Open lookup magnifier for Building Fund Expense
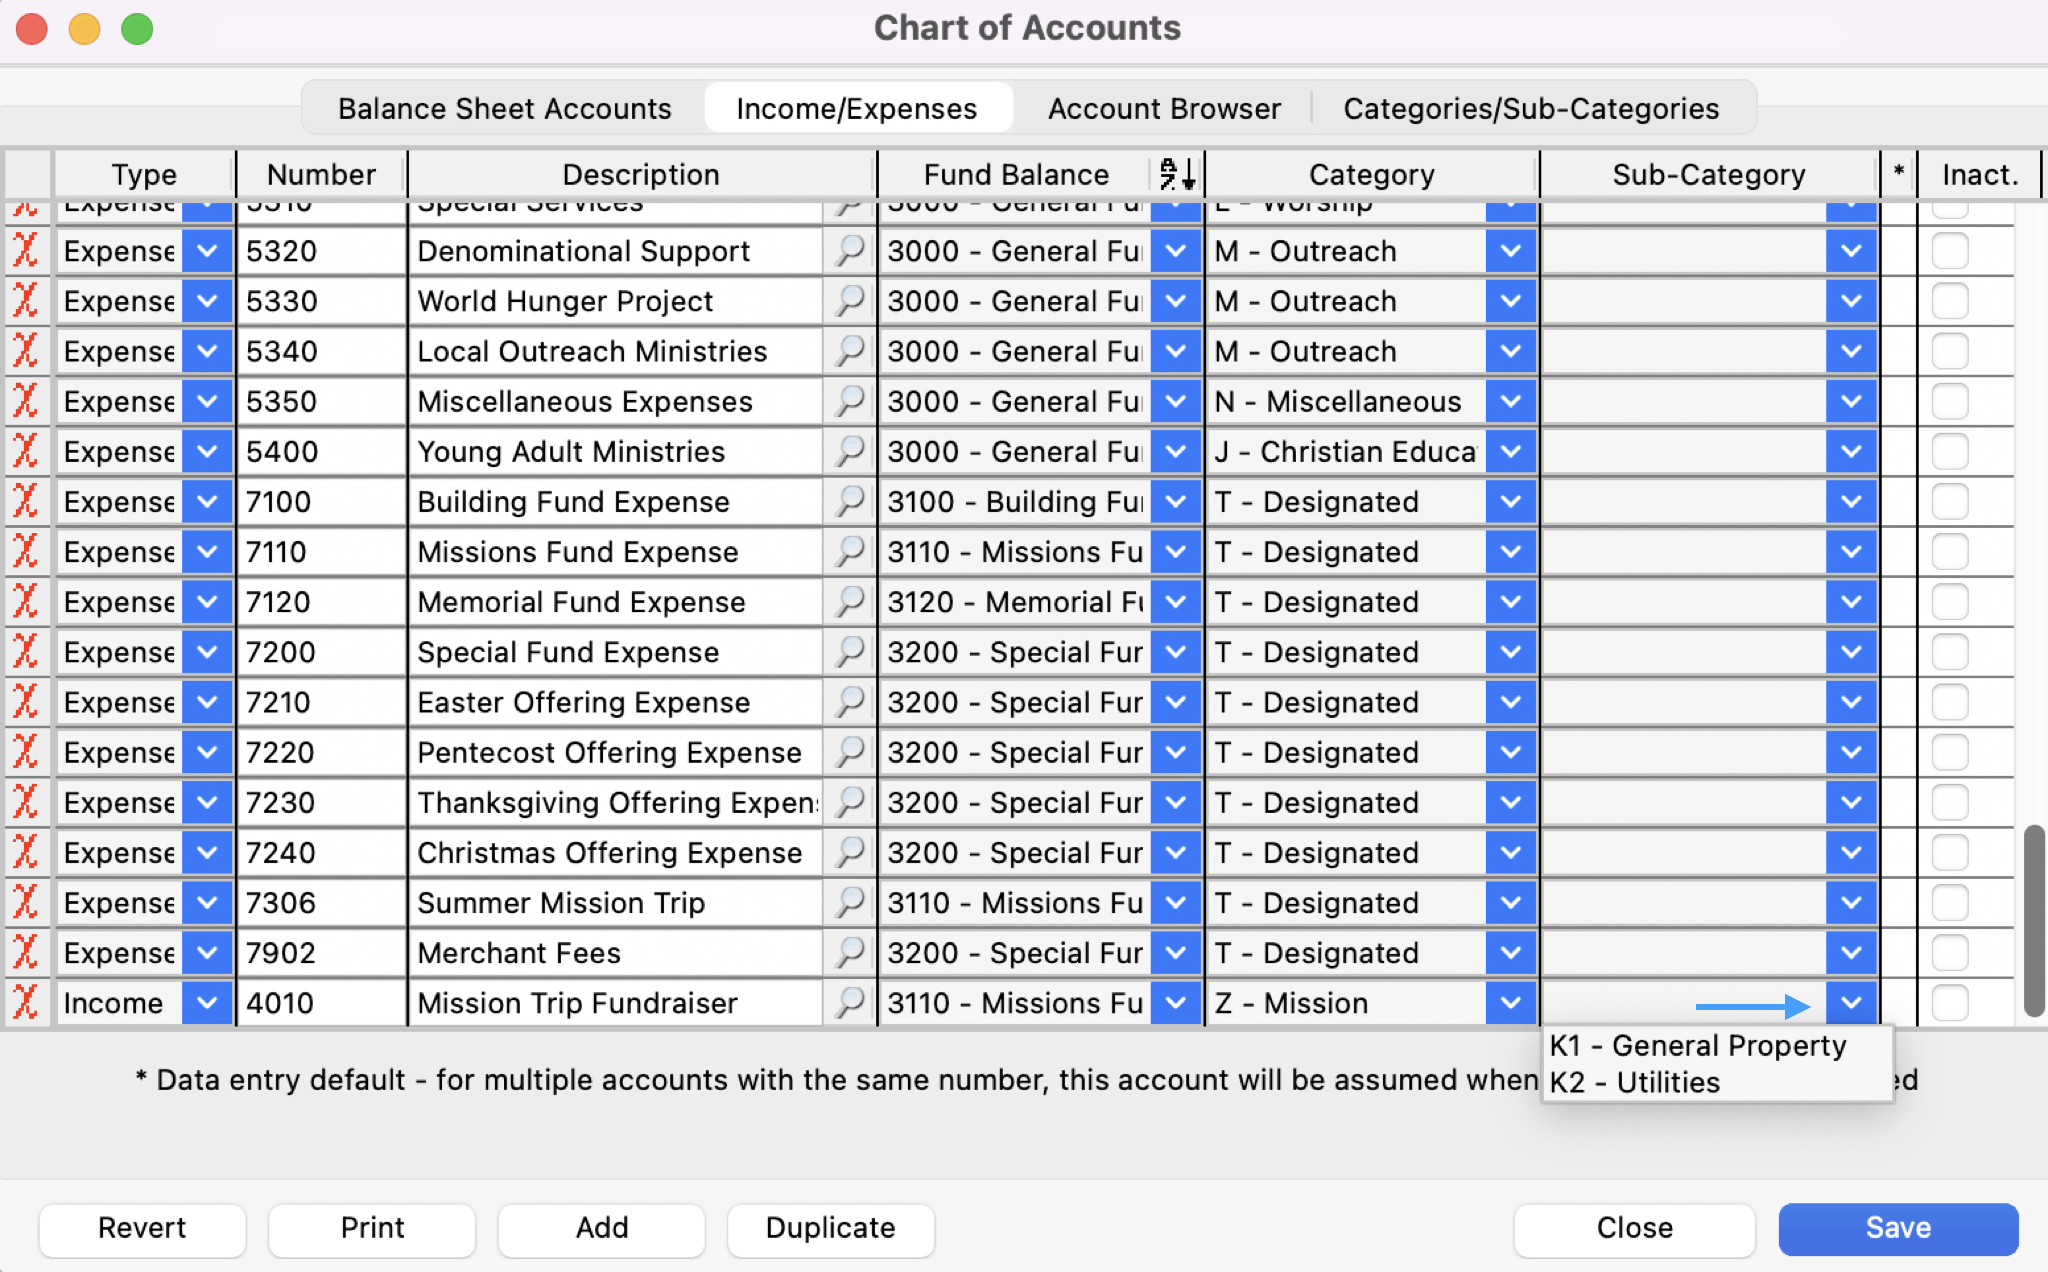The width and height of the screenshot is (2048, 1272). [x=850, y=502]
